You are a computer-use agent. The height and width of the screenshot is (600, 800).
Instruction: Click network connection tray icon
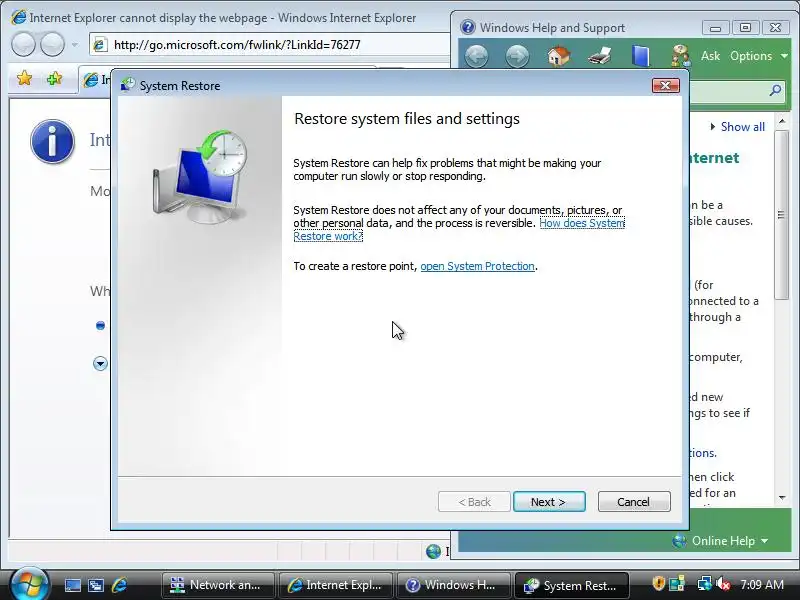tap(705, 584)
